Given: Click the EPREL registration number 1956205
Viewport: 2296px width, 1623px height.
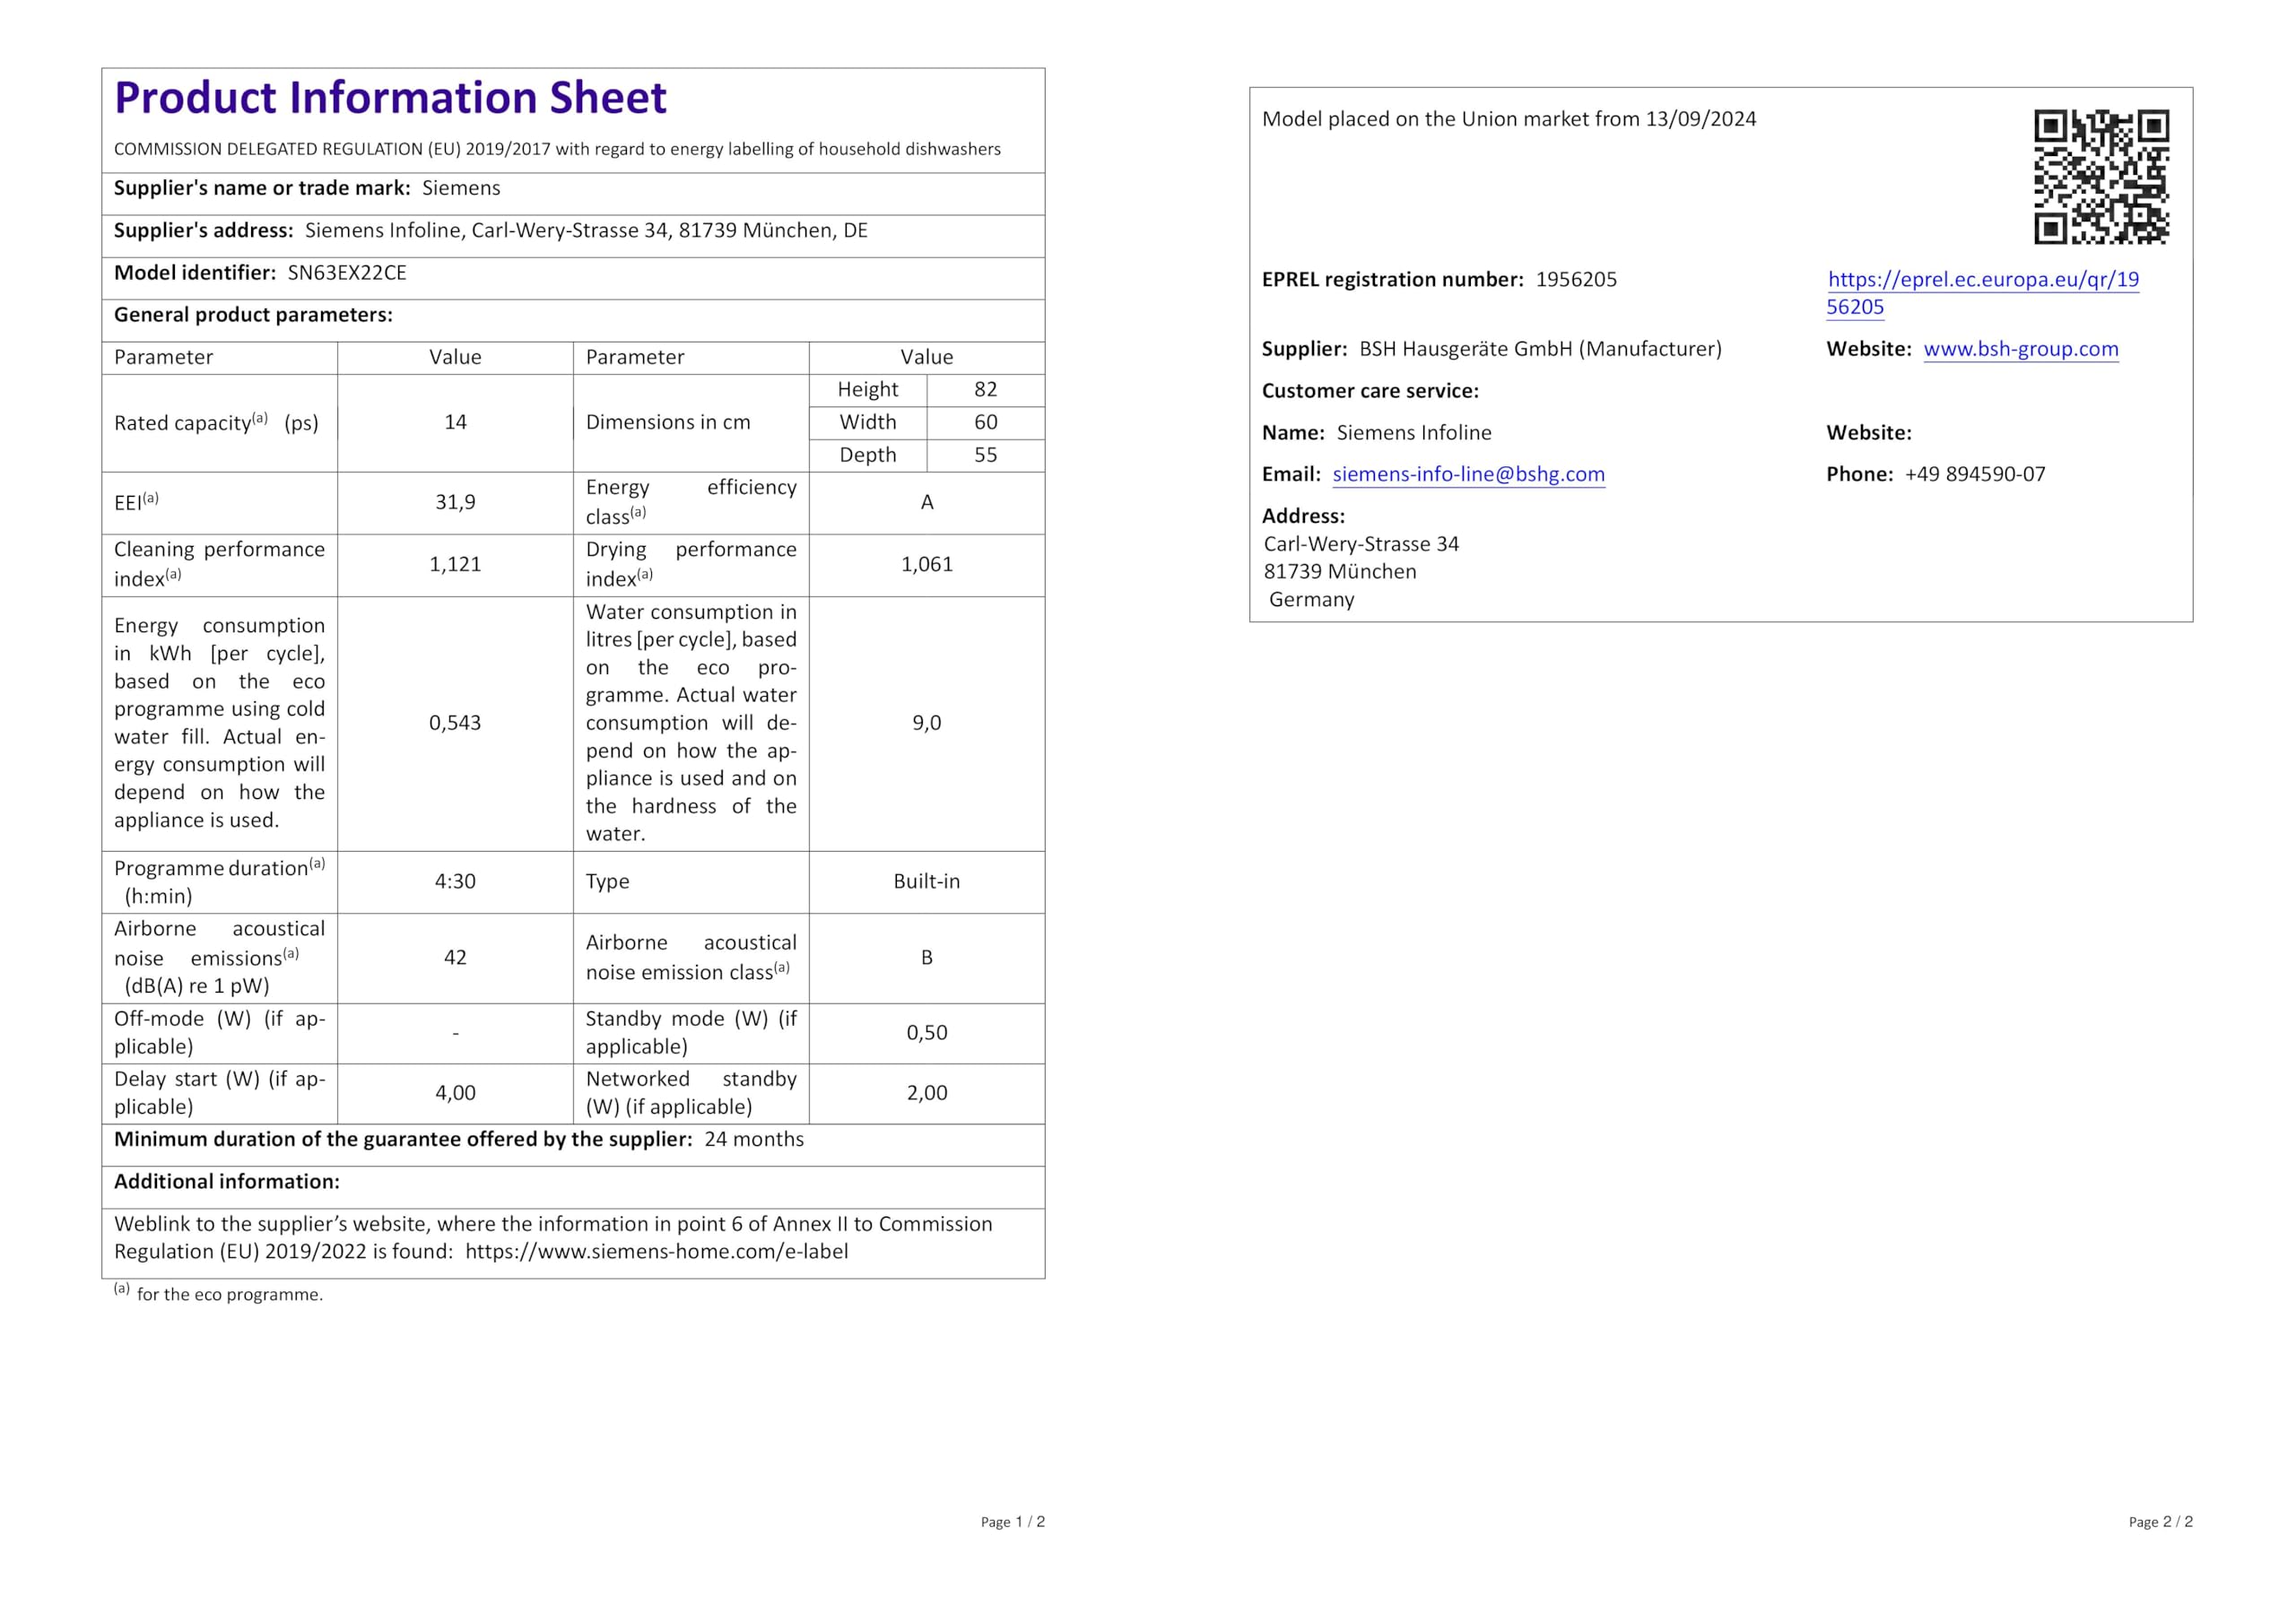Looking at the screenshot, I should click(x=1576, y=280).
